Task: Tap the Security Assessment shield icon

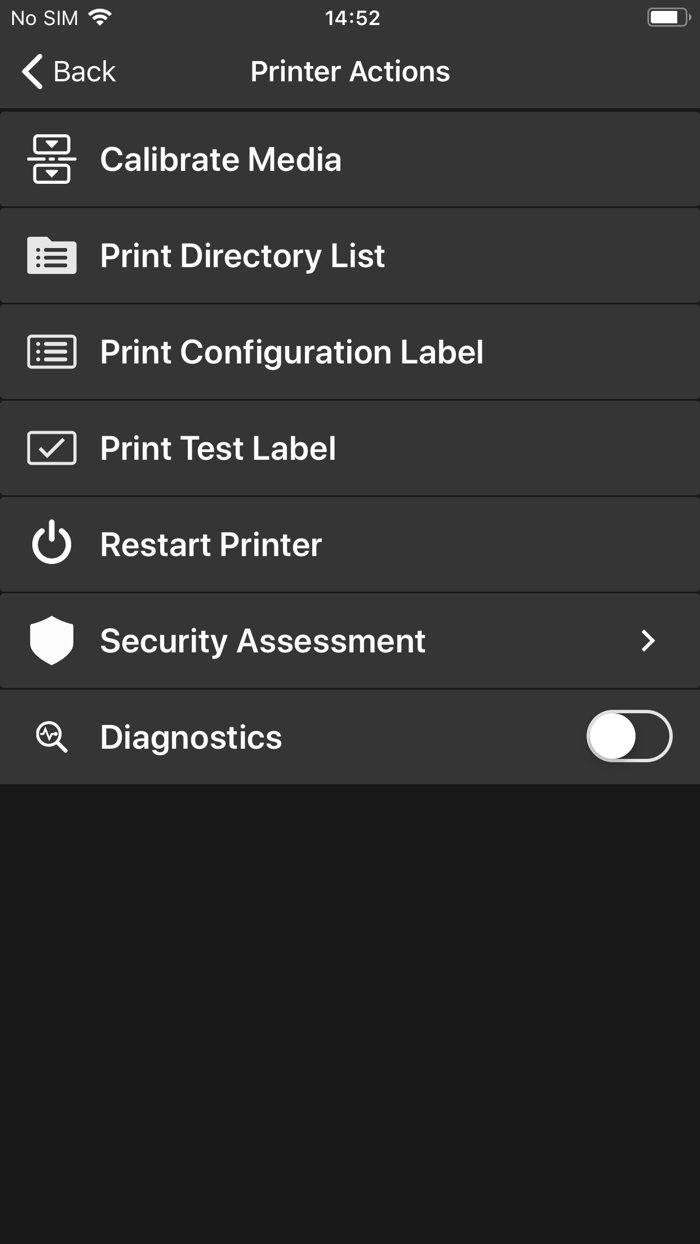Action: (x=51, y=640)
